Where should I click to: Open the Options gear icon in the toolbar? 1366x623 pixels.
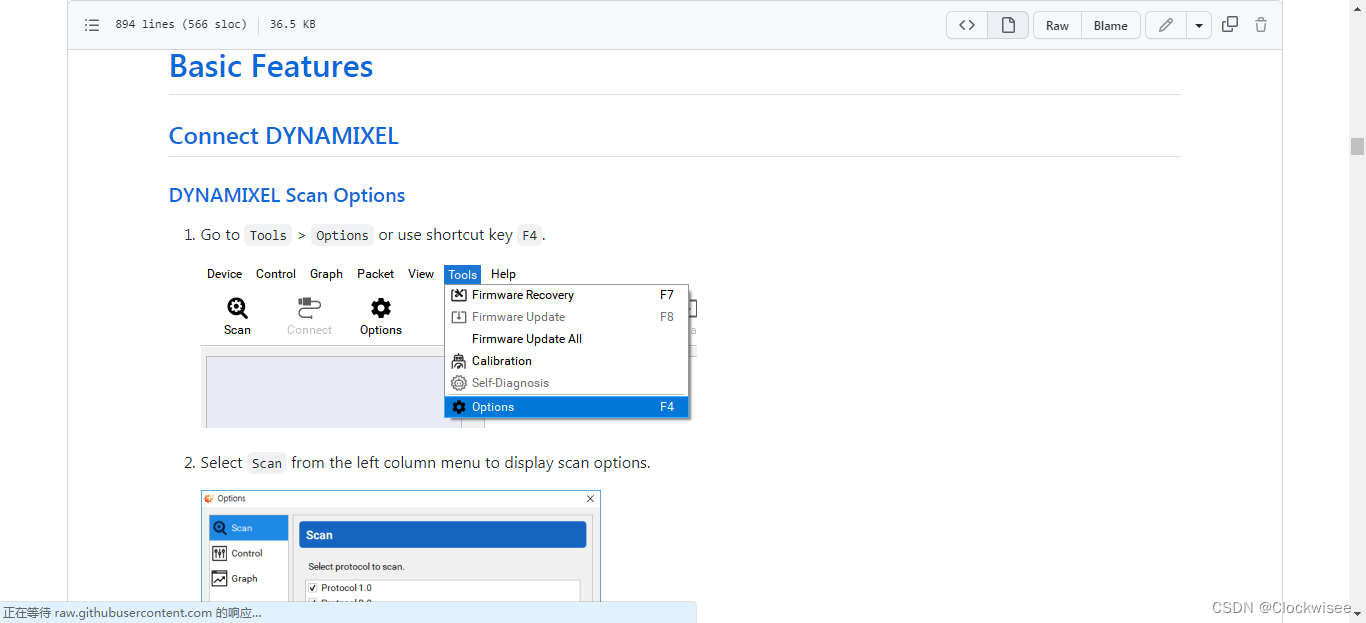(x=380, y=307)
